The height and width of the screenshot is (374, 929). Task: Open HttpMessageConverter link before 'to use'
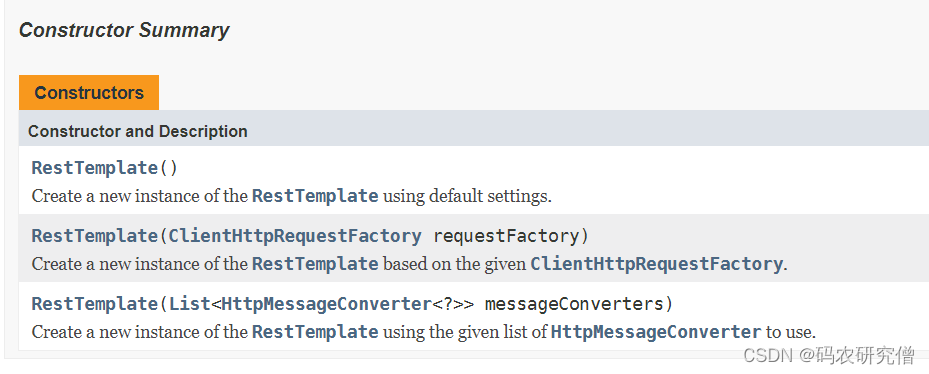[x=656, y=332]
